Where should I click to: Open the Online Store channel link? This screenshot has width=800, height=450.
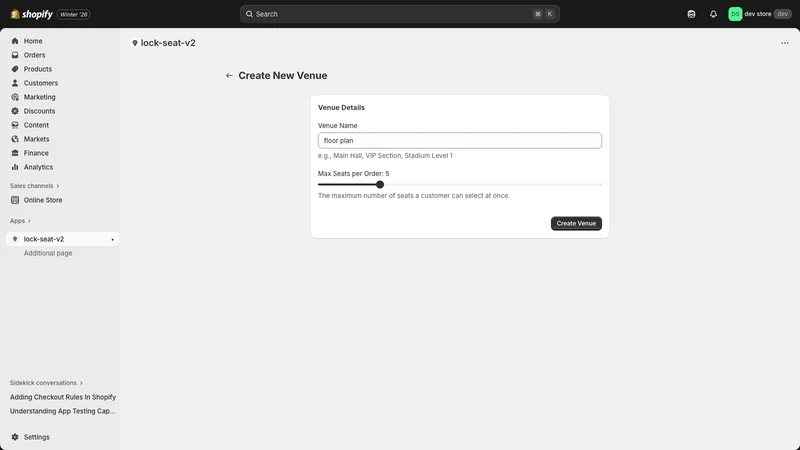click(43, 200)
